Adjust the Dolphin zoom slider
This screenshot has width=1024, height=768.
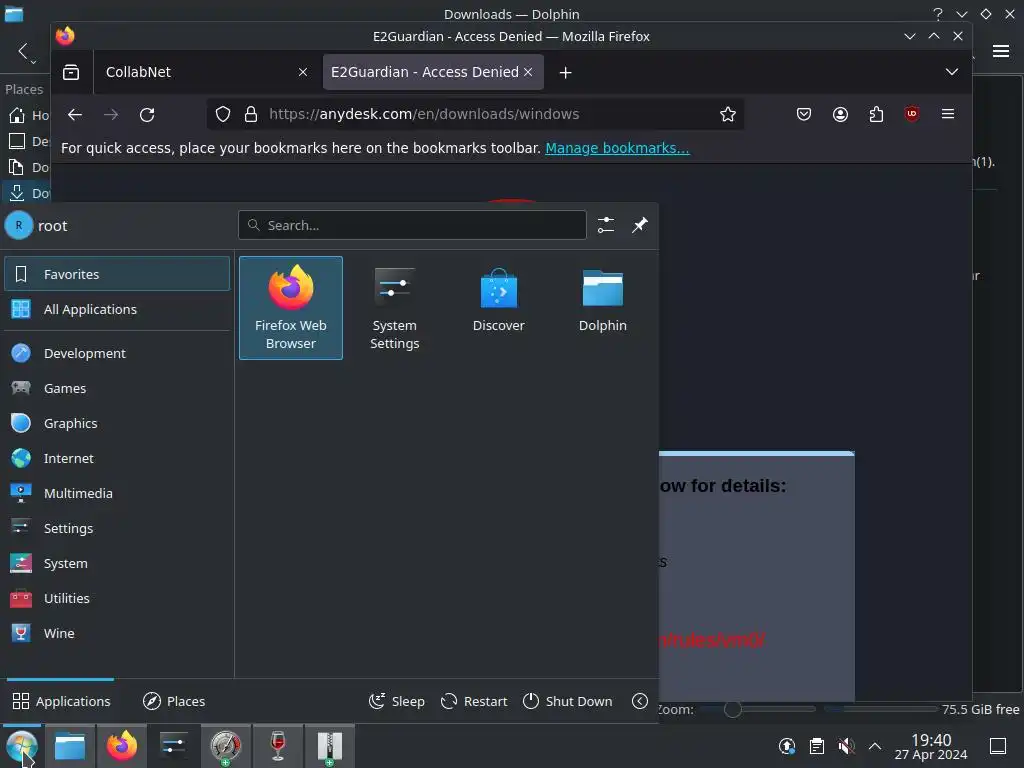coord(733,709)
